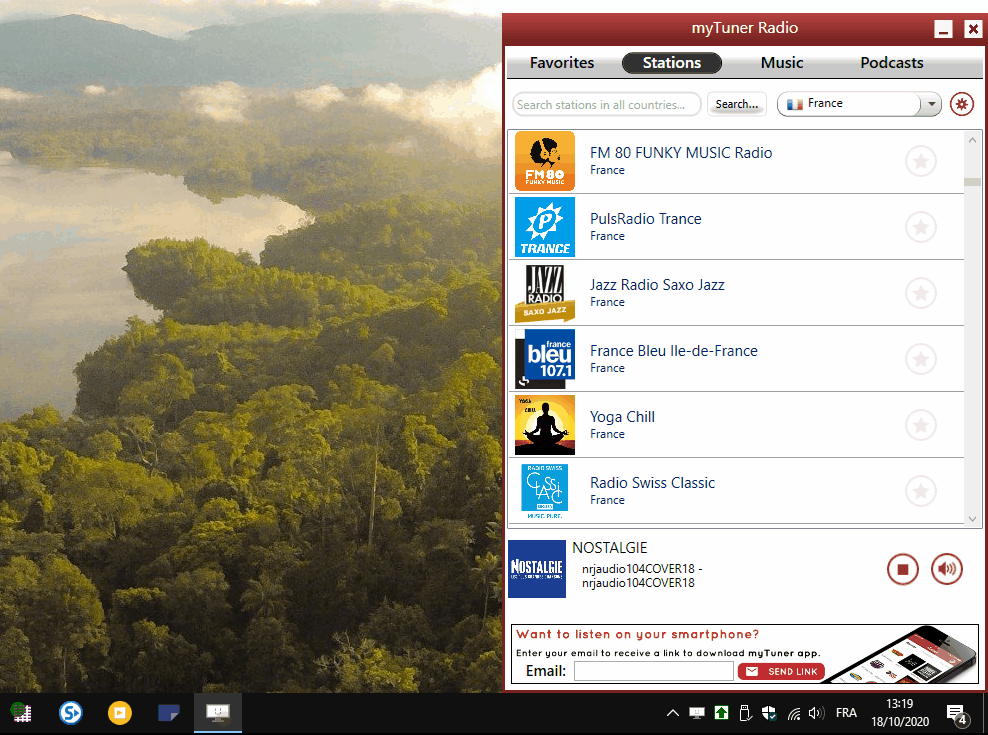The image size is (988, 735).
Task: Click the Search... button
Action: coord(737,104)
